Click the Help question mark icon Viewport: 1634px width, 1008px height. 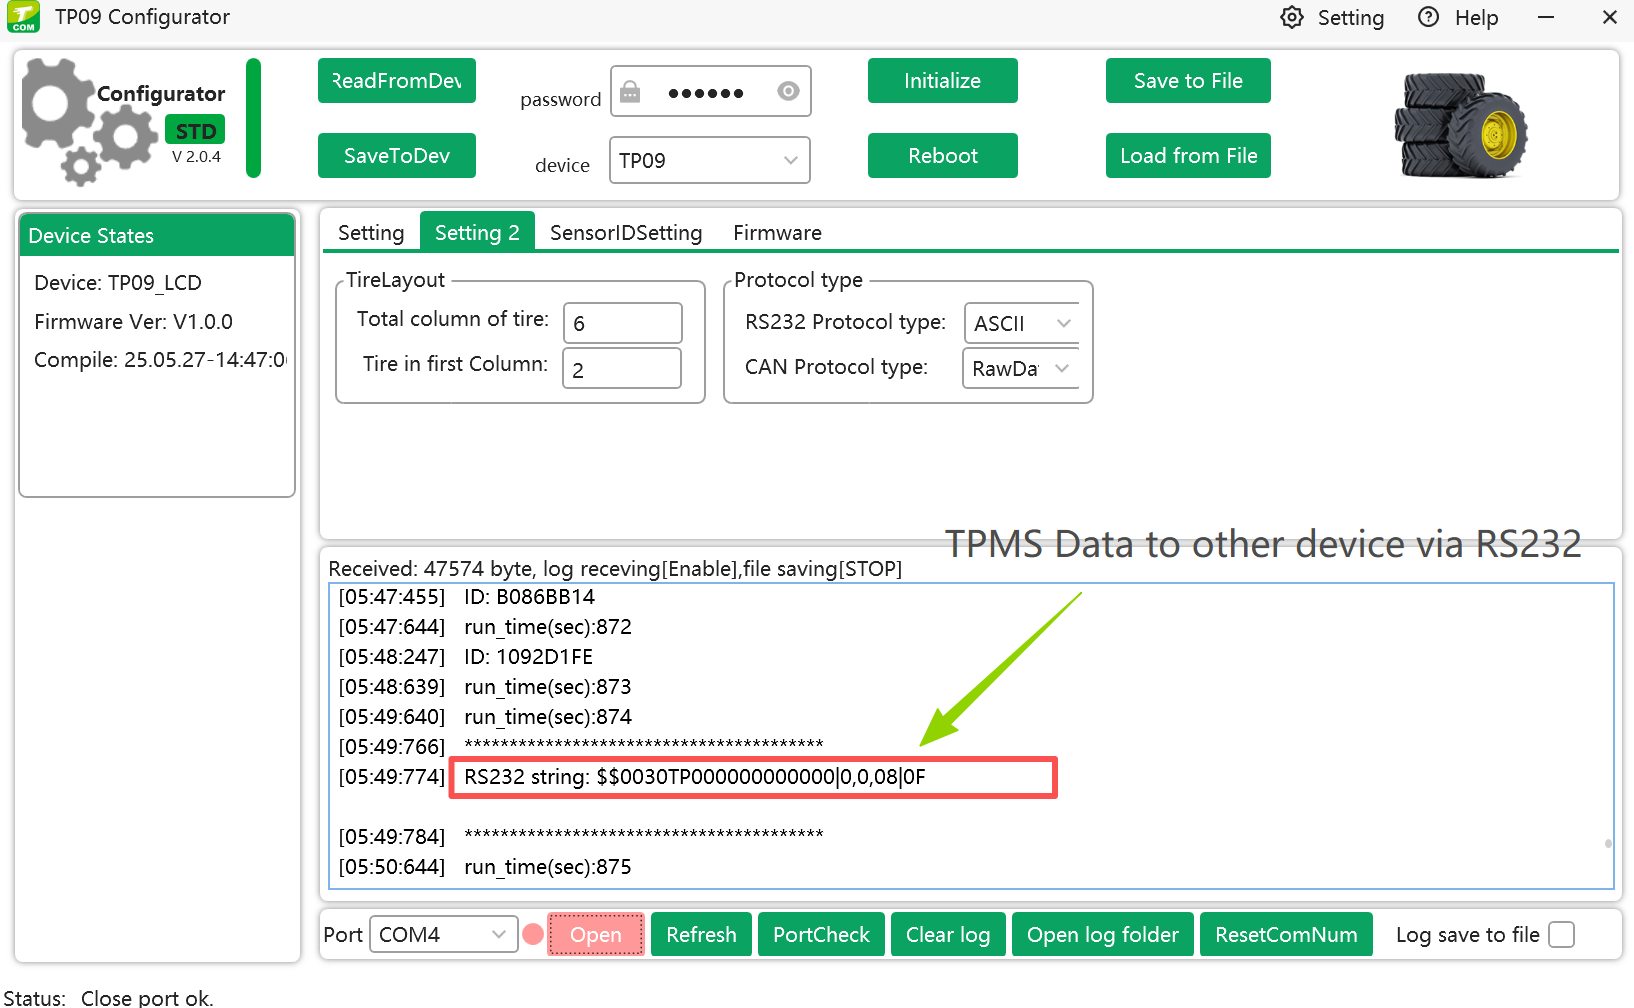tap(1429, 18)
